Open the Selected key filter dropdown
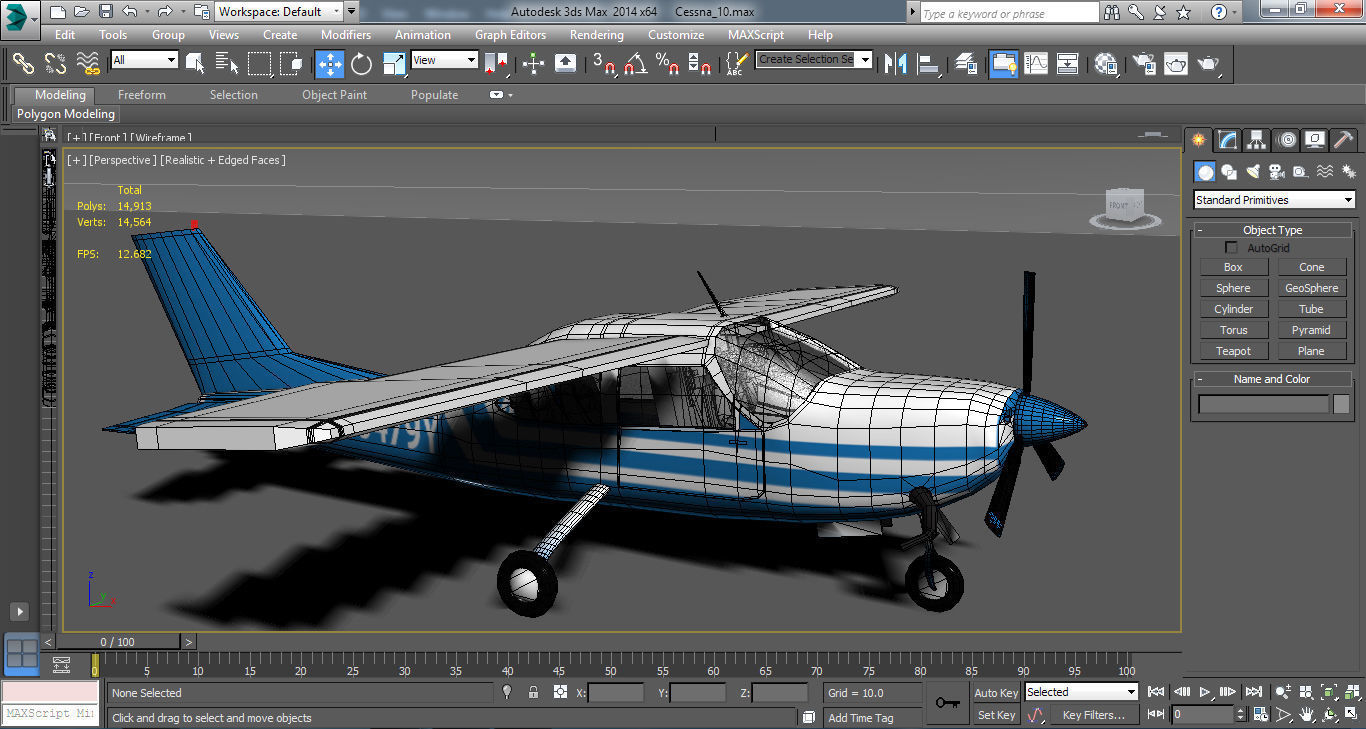The width and height of the screenshot is (1366, 729). (x=1081, y=692)
